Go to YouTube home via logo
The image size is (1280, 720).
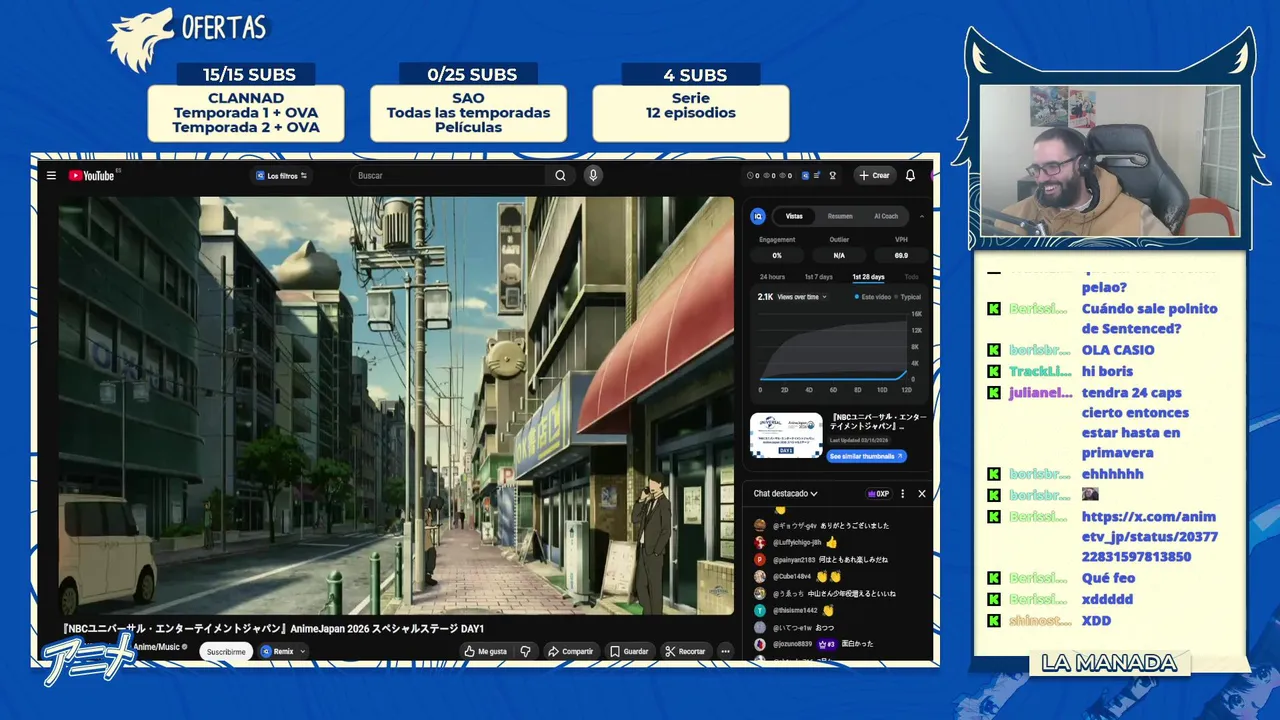[91, 176]
